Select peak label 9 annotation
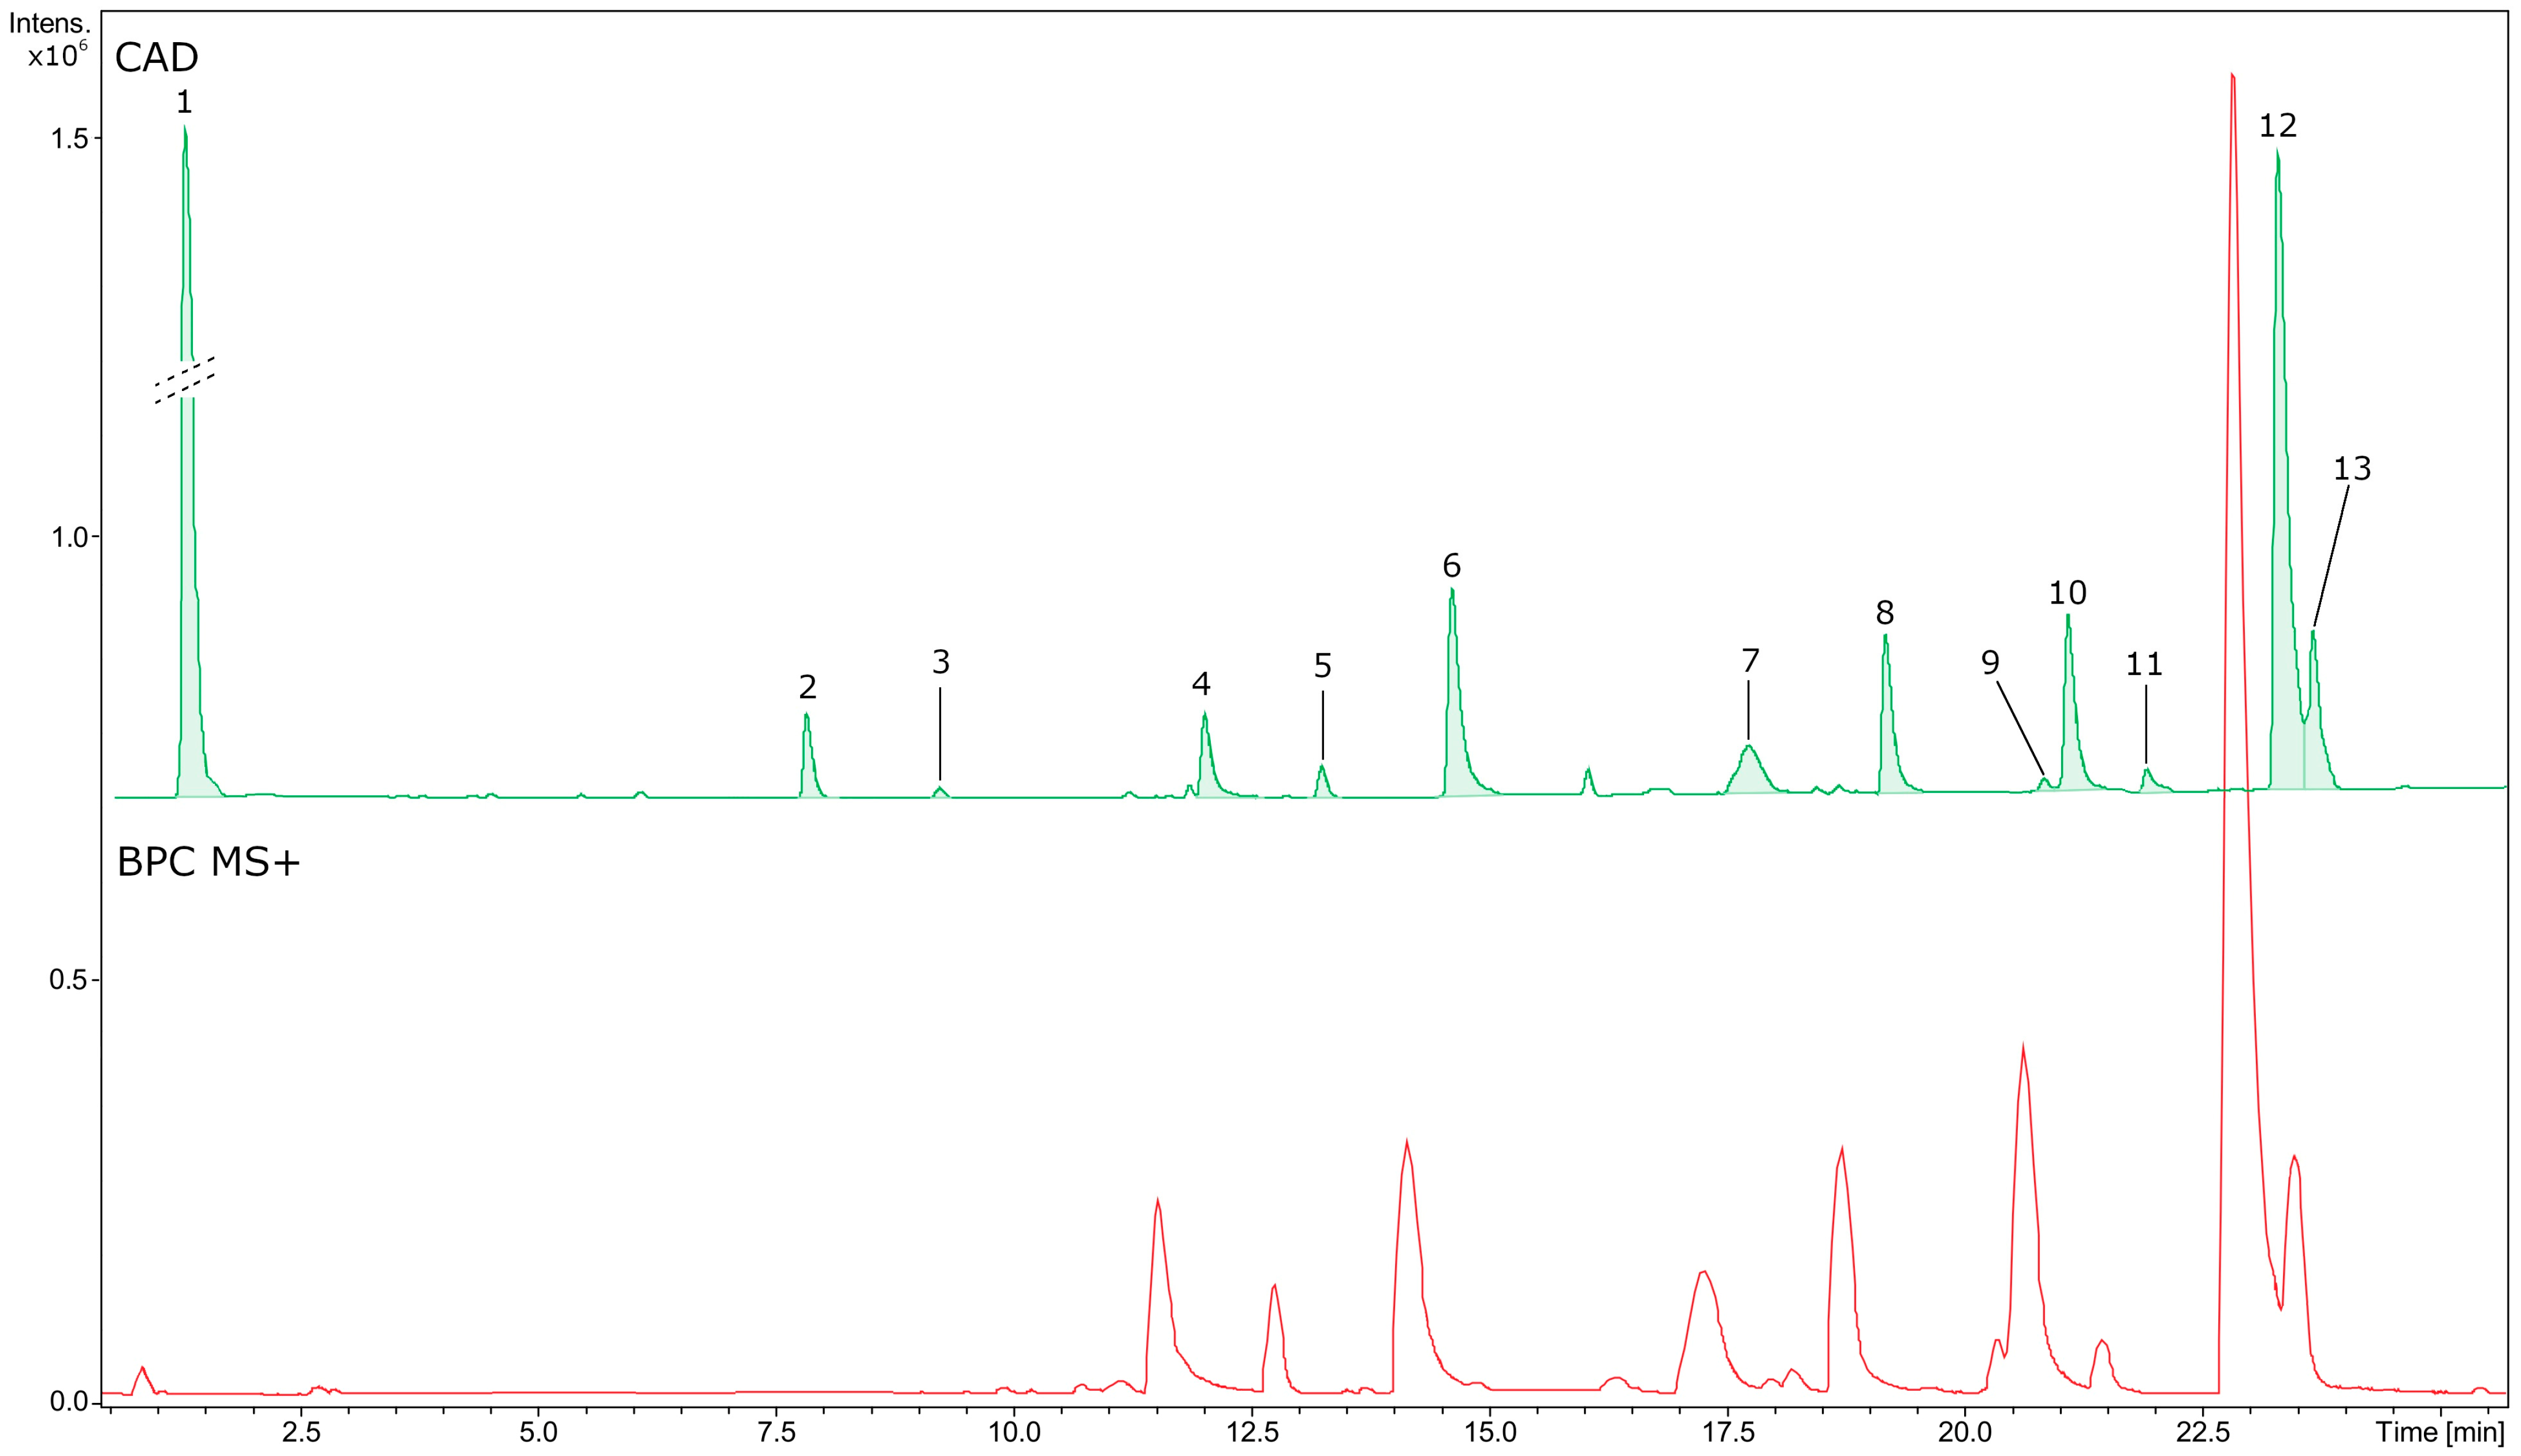 pos(1990,662)
